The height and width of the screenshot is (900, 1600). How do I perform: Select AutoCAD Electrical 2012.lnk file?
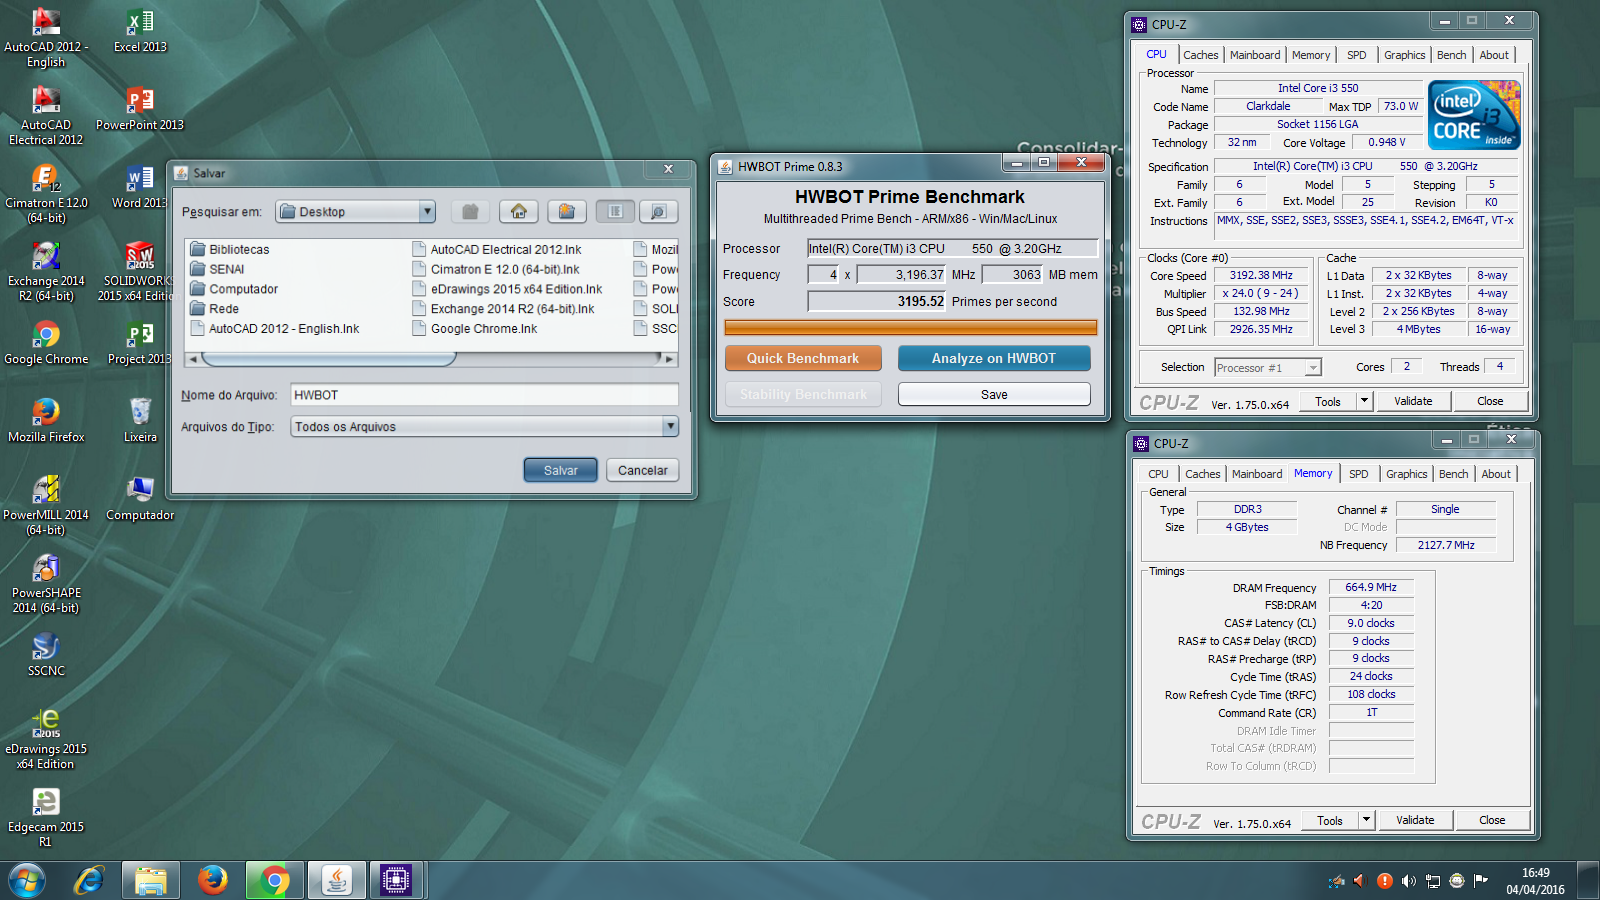[x=497, y=249]
